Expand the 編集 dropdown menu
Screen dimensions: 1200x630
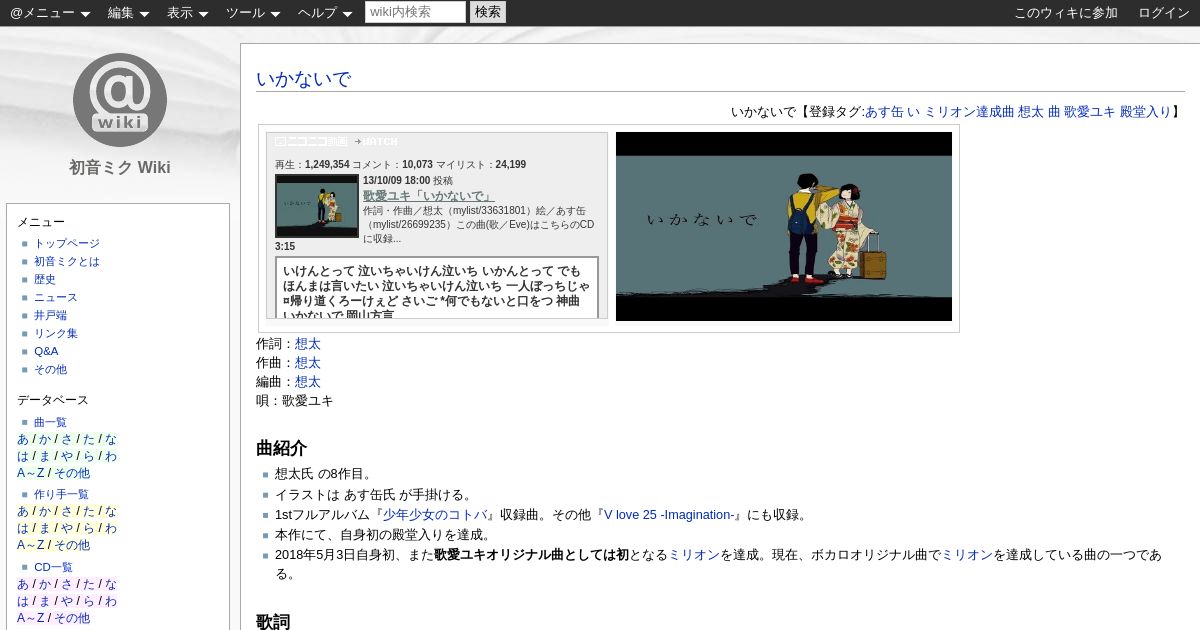click(x=128, y=13)
